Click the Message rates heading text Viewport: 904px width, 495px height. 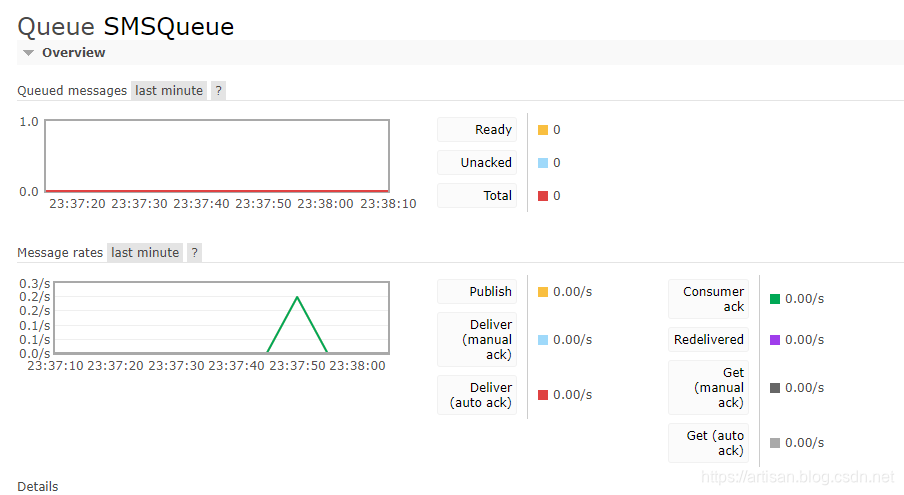pyautogui.click(x=60, y=252)
